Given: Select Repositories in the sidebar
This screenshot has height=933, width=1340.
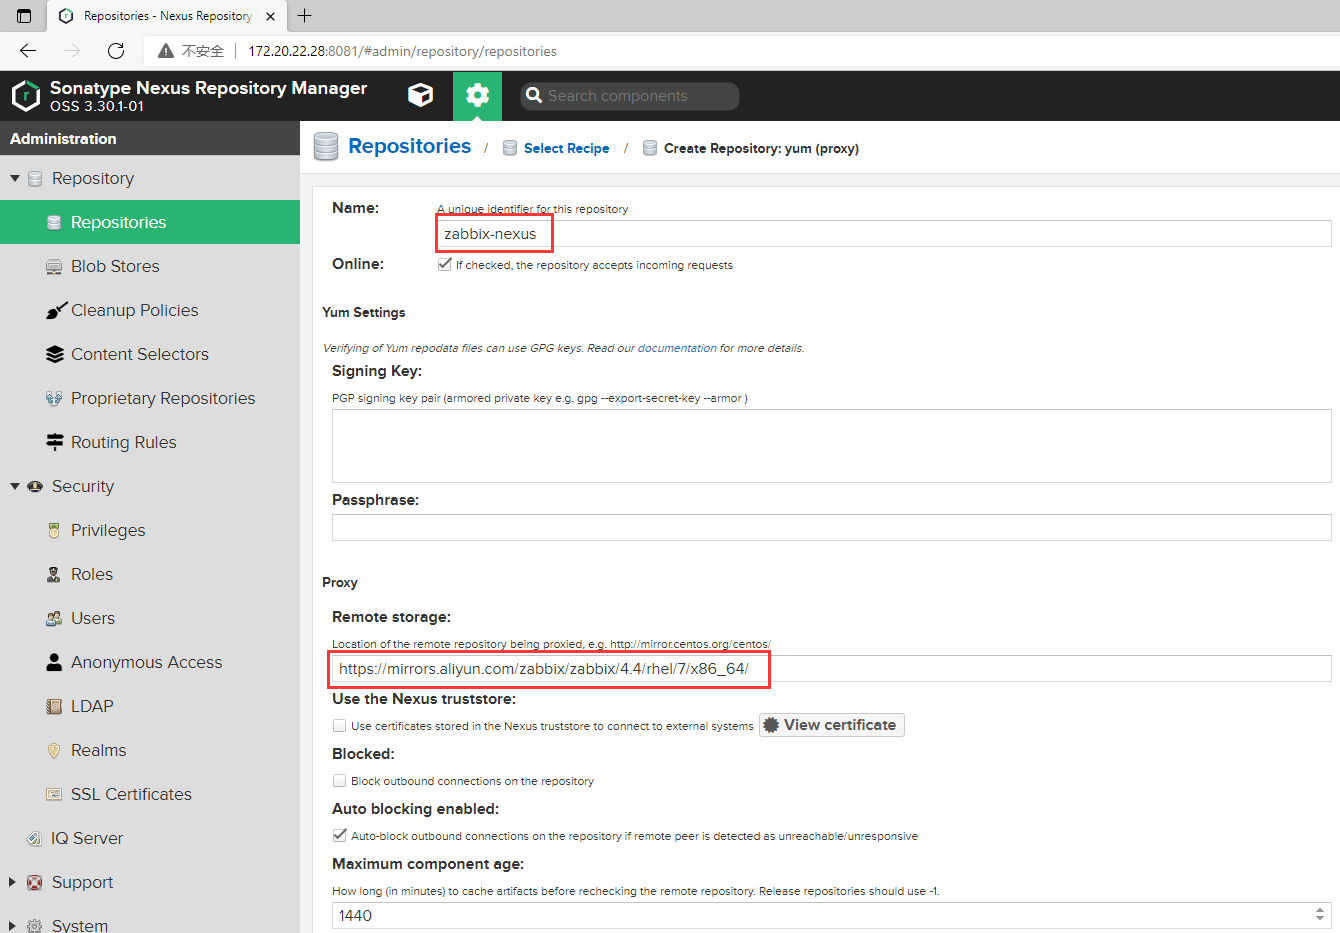Looking at the screenshot, I should point(150,222).
